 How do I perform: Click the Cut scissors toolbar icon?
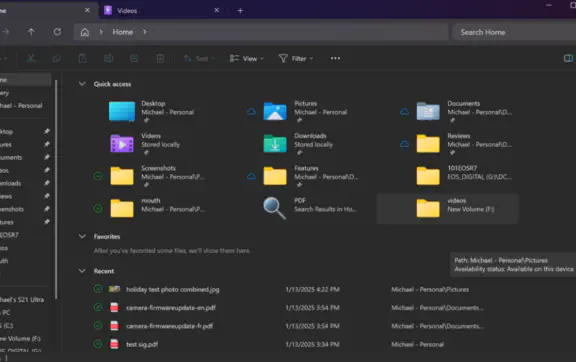point(31,58)
